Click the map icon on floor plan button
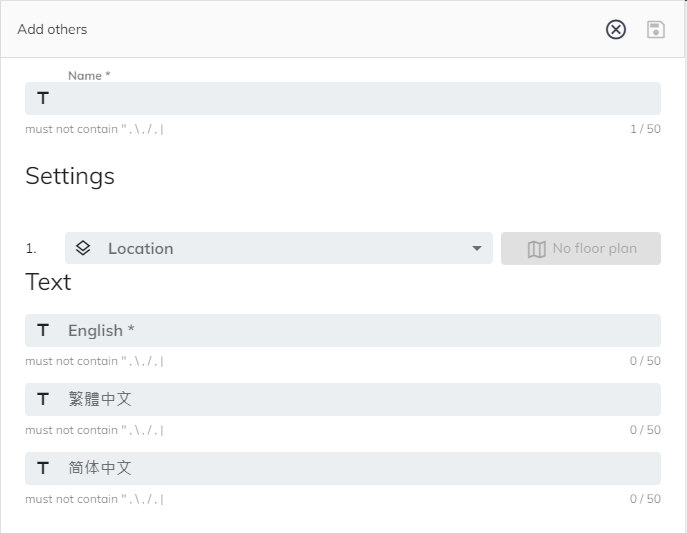The height and width of the screenshot is (533, 687). click(x=537, y=249)
